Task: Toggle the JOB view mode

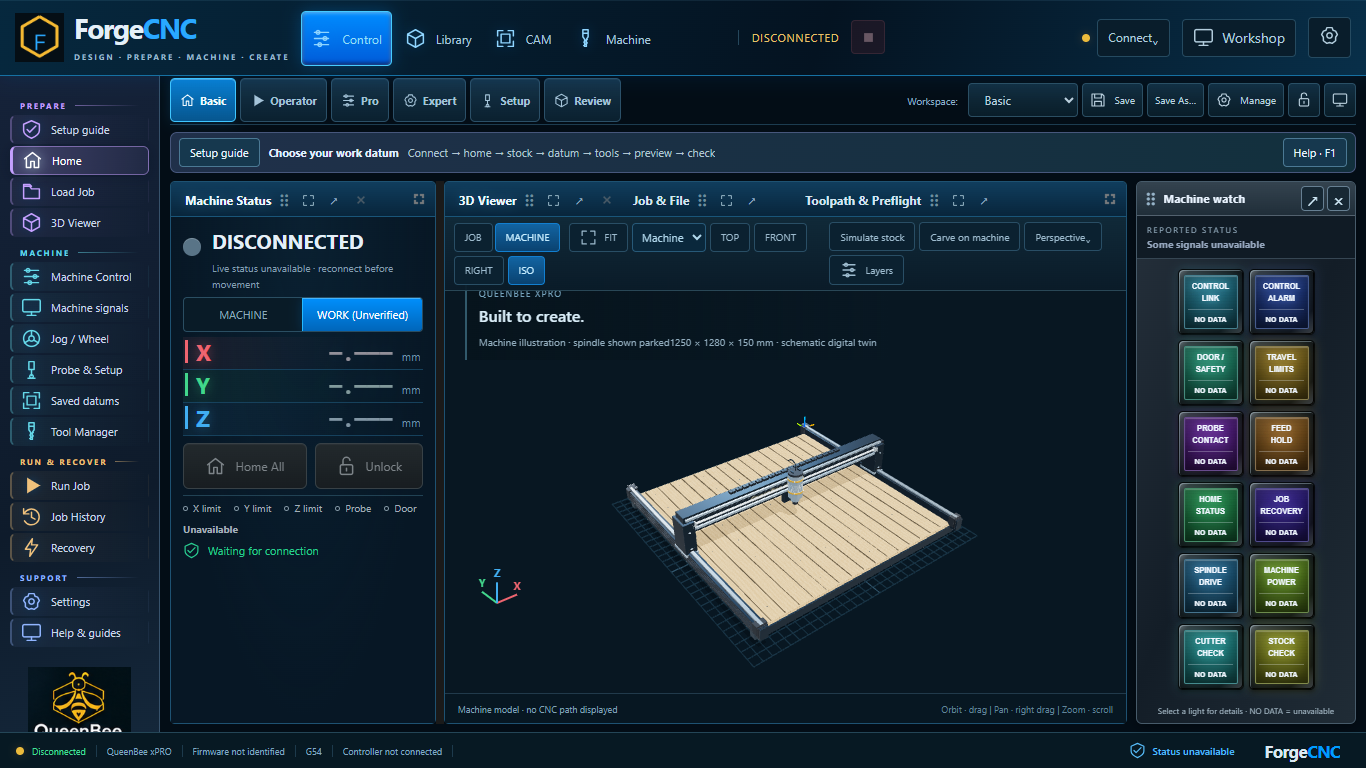Action: coord(473,237)
